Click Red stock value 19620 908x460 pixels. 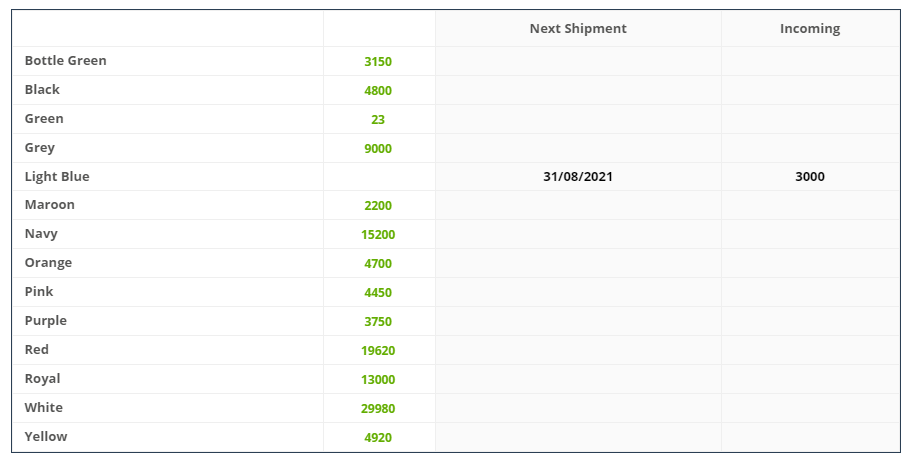378,351
